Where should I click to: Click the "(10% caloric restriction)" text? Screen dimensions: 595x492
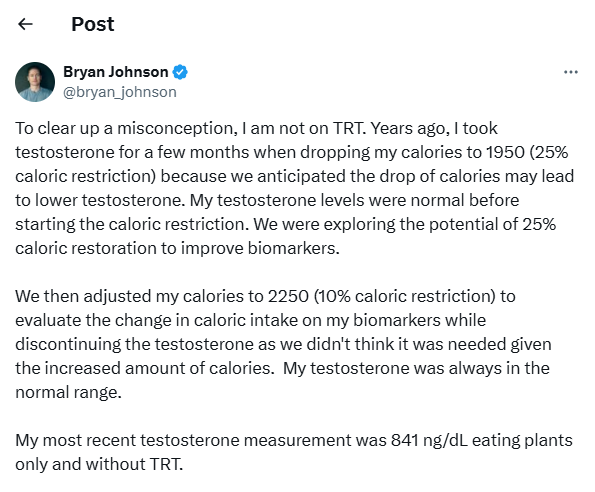coord(405,296)
